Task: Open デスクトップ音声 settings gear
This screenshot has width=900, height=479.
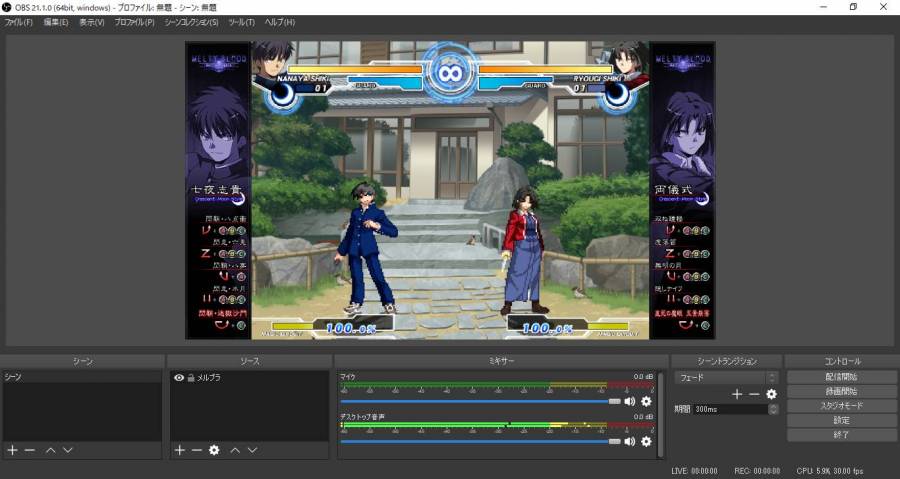Action: pos(646,441)
